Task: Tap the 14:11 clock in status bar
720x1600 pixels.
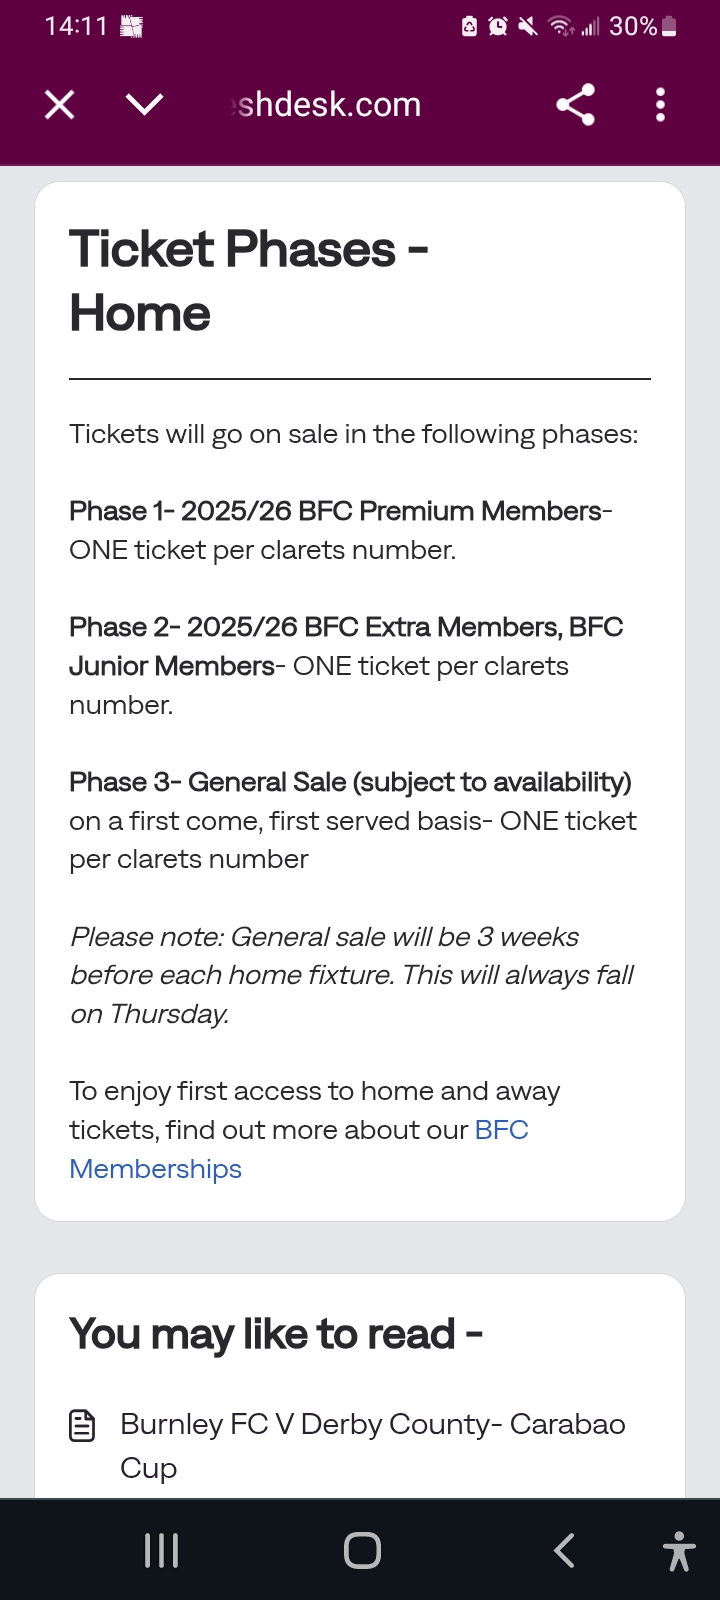Action: point(75,26)
